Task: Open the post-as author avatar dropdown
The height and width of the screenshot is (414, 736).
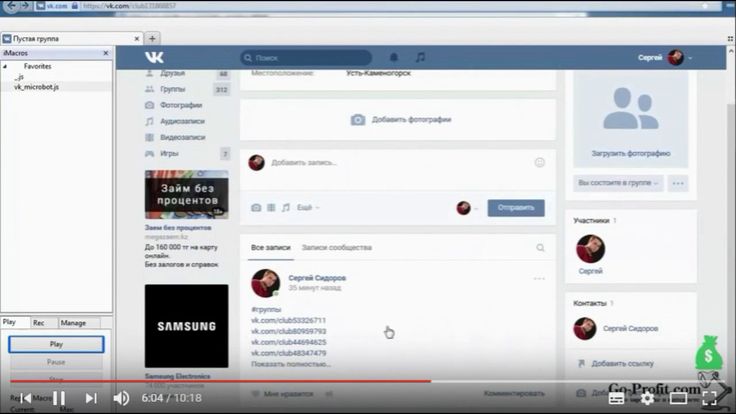Action: coord(467,208)
